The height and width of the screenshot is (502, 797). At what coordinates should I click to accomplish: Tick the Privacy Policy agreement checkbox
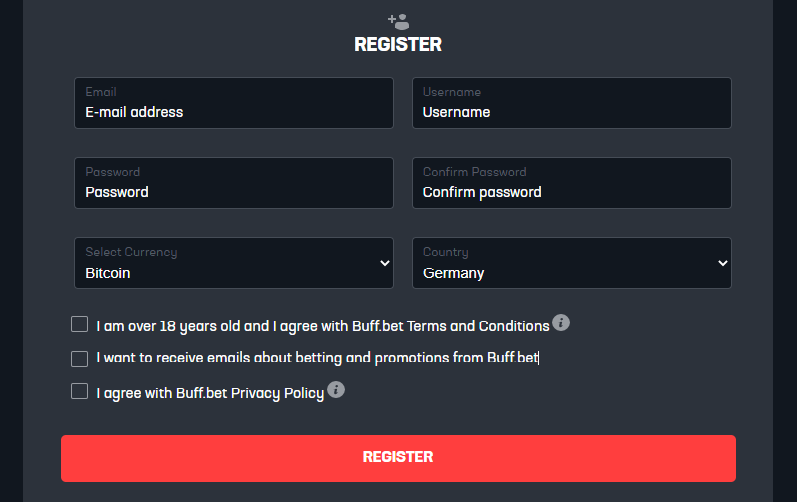point(79,391)
